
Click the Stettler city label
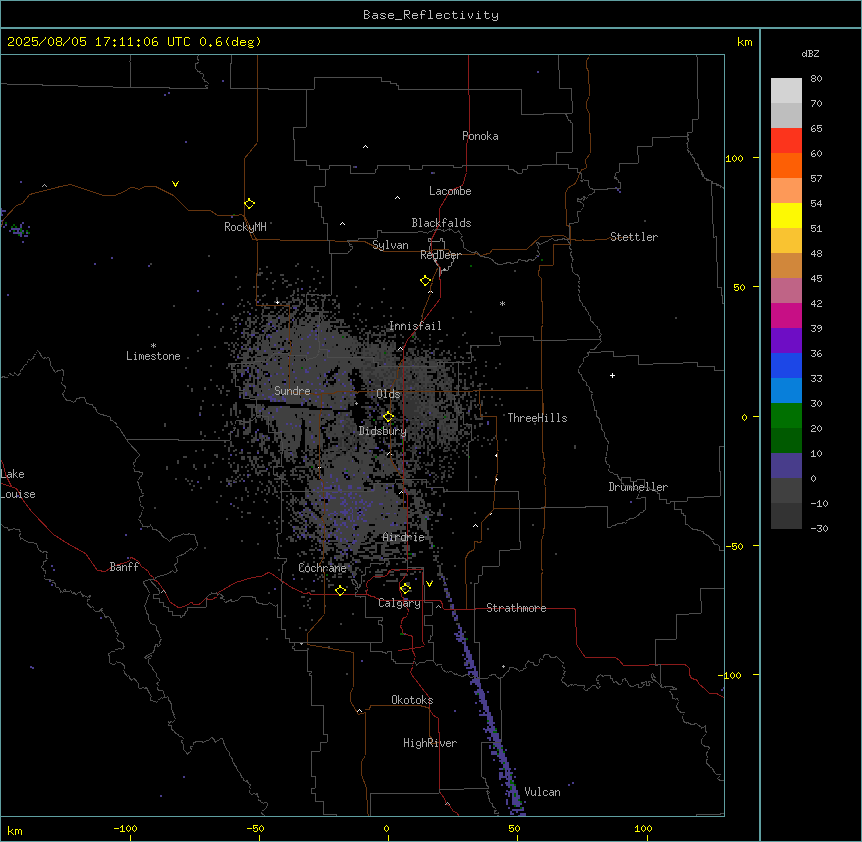634,237
